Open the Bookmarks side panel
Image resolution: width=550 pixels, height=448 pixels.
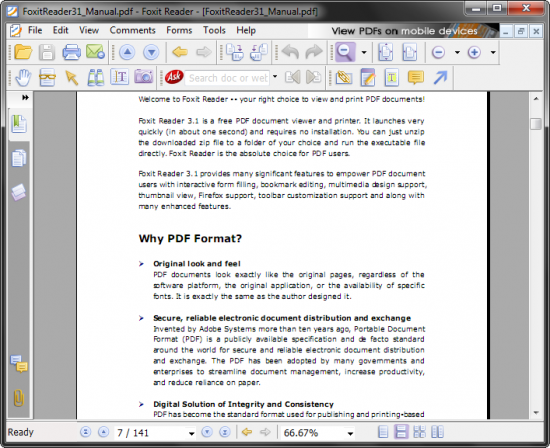(19, 124)
